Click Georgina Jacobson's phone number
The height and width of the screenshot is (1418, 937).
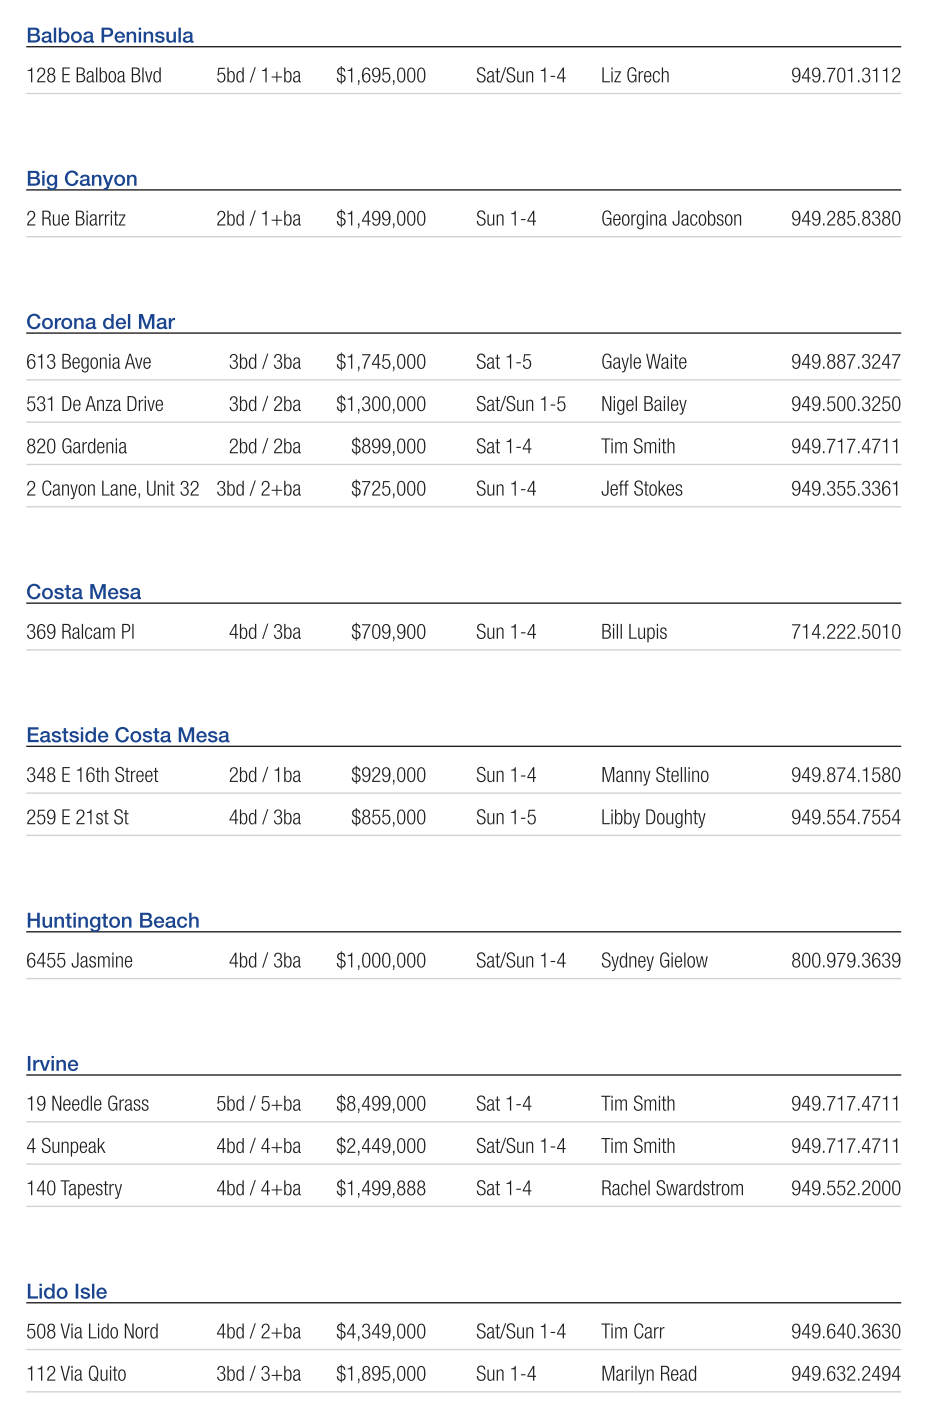(x=845, y=219)
